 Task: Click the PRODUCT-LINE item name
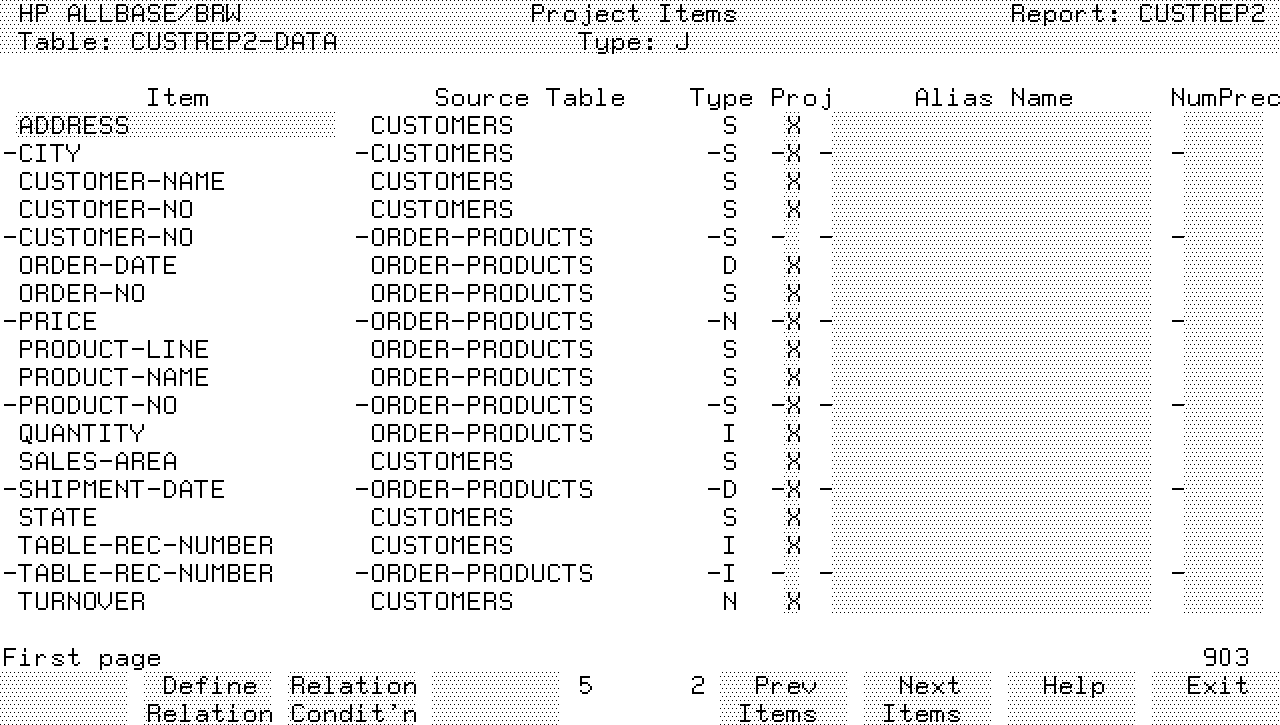(x=114, y=350)
